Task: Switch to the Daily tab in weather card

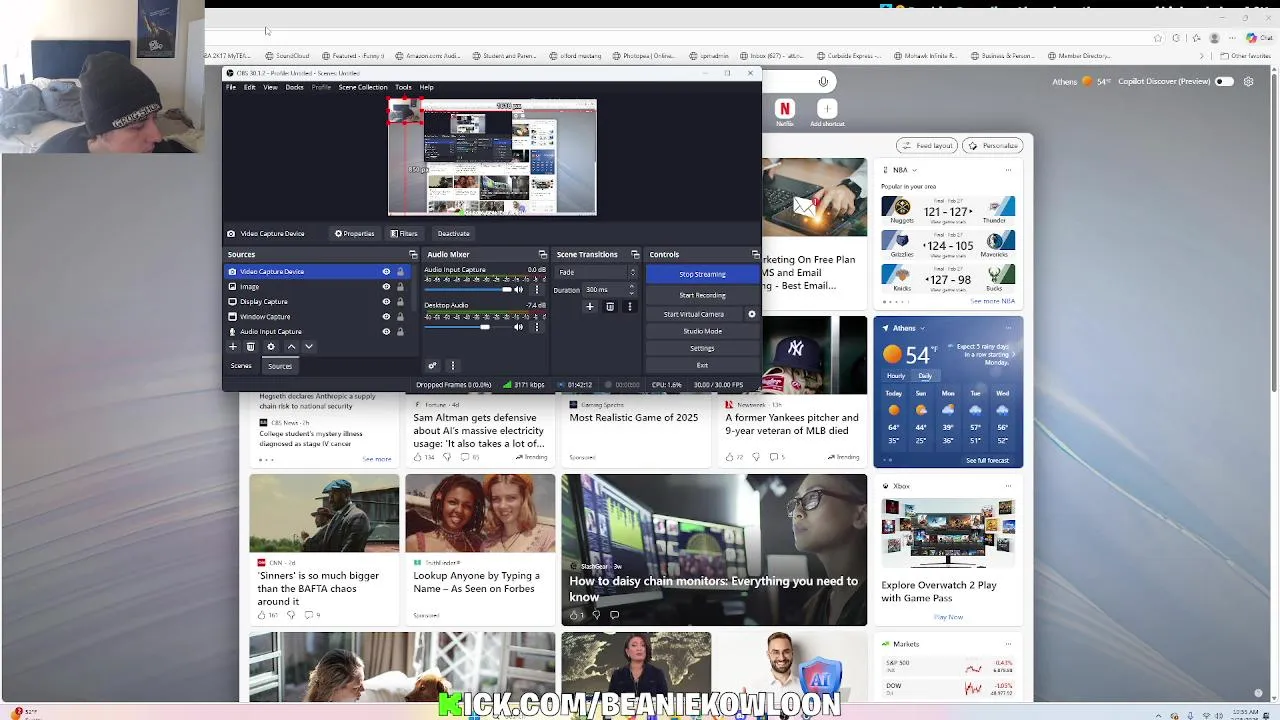Action: 925,376
